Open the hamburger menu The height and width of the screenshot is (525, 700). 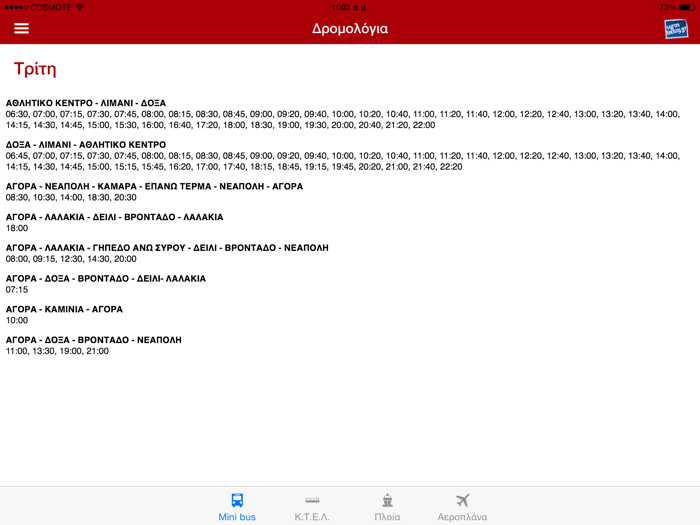click(21, 29)
